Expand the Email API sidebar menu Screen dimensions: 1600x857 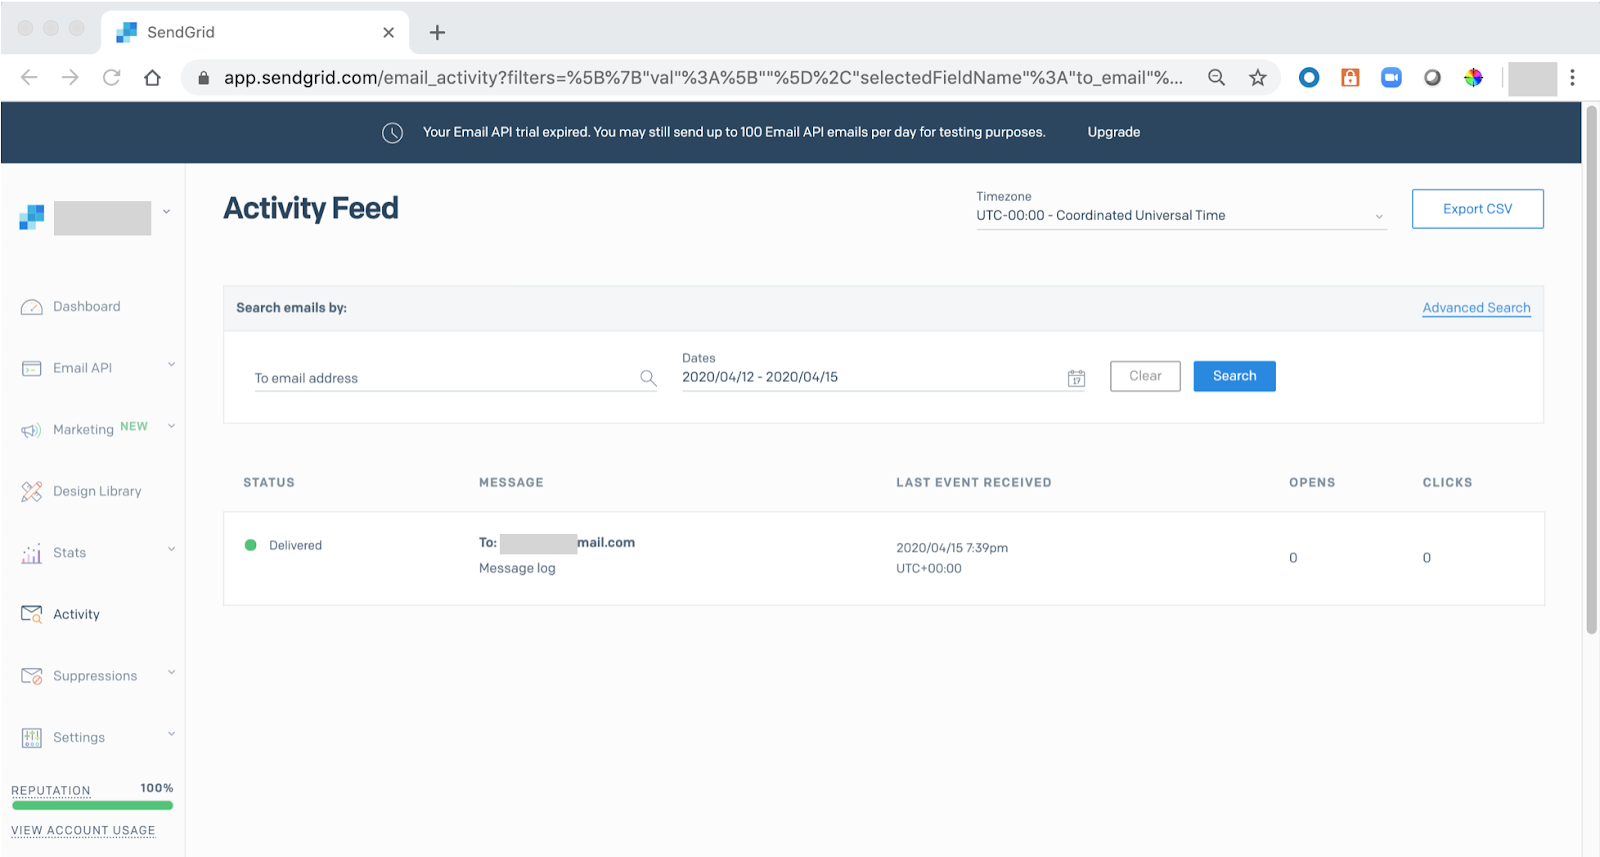pos(171,366)
